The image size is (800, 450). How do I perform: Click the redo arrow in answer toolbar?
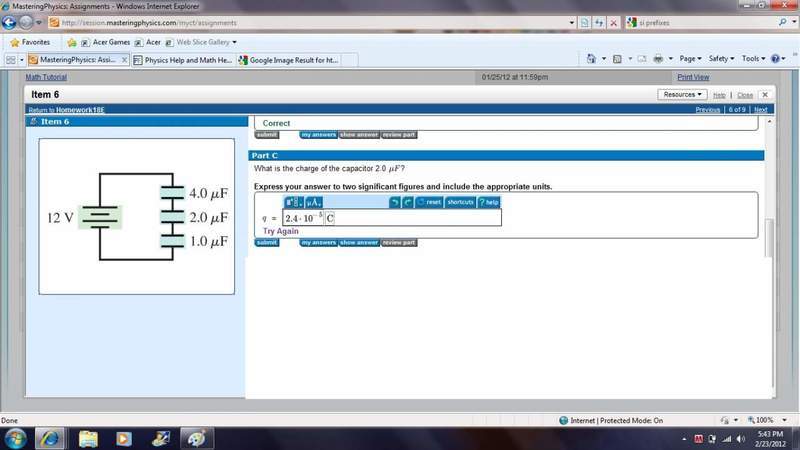tap(407, 202)
